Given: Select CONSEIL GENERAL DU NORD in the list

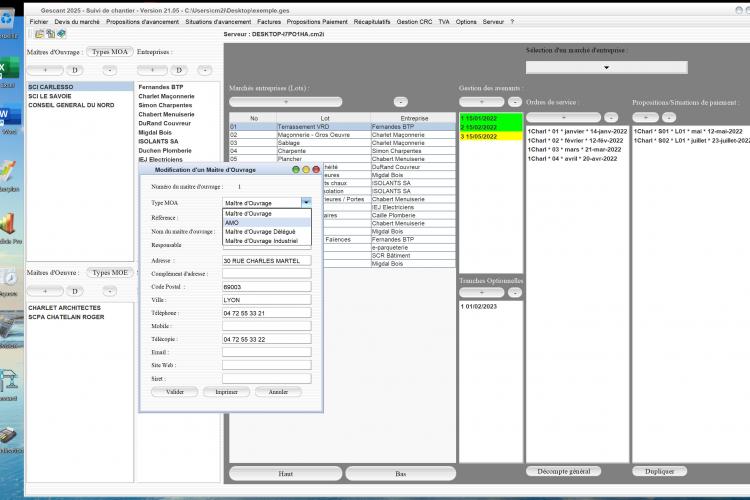Looking at the screenshot, I should click(80, 105).
